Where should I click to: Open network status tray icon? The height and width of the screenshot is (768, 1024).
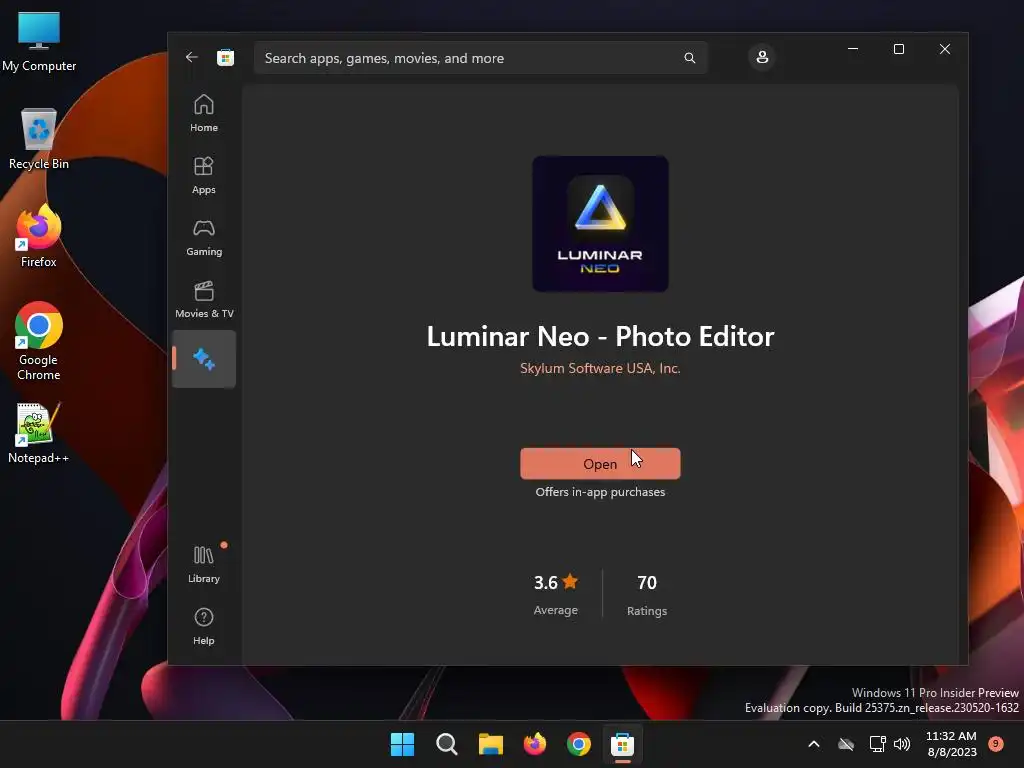[877, 744]
